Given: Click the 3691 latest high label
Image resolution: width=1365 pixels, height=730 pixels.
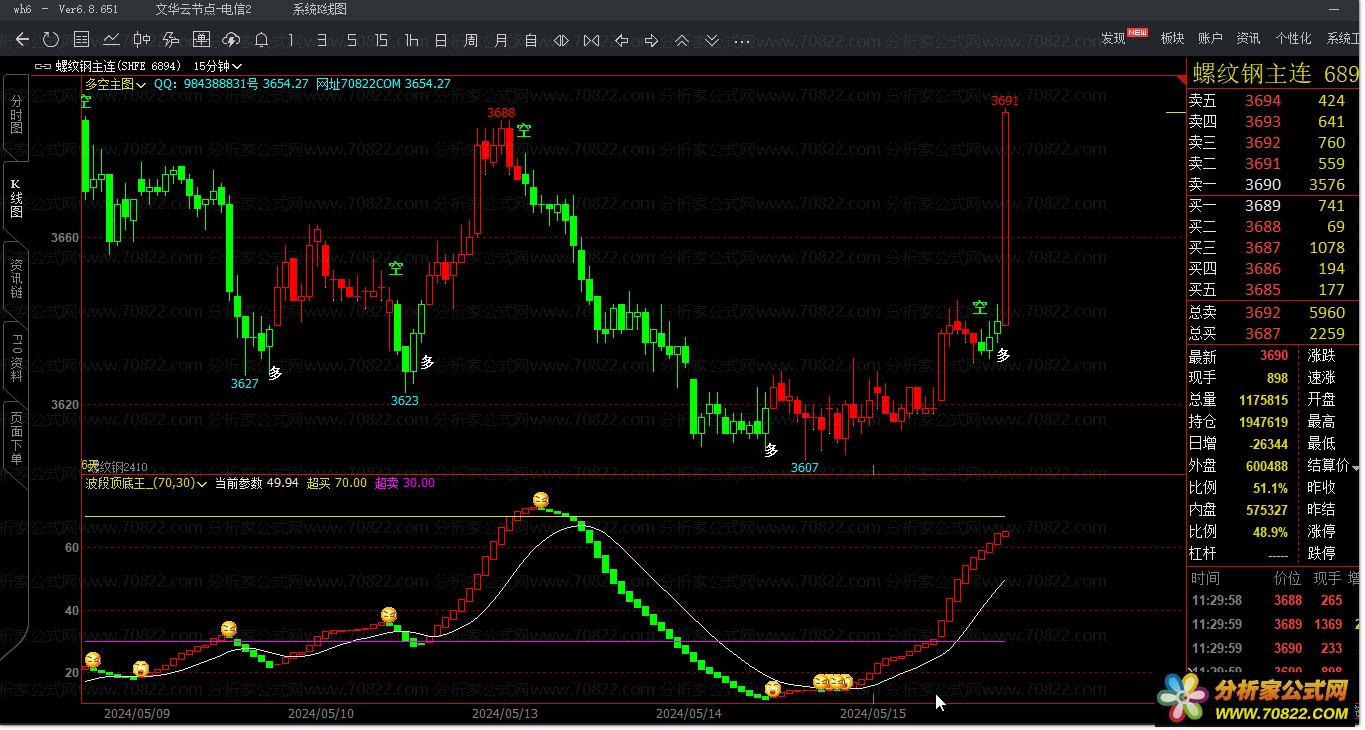Looking at the screenshot, I should point(1005,100).
